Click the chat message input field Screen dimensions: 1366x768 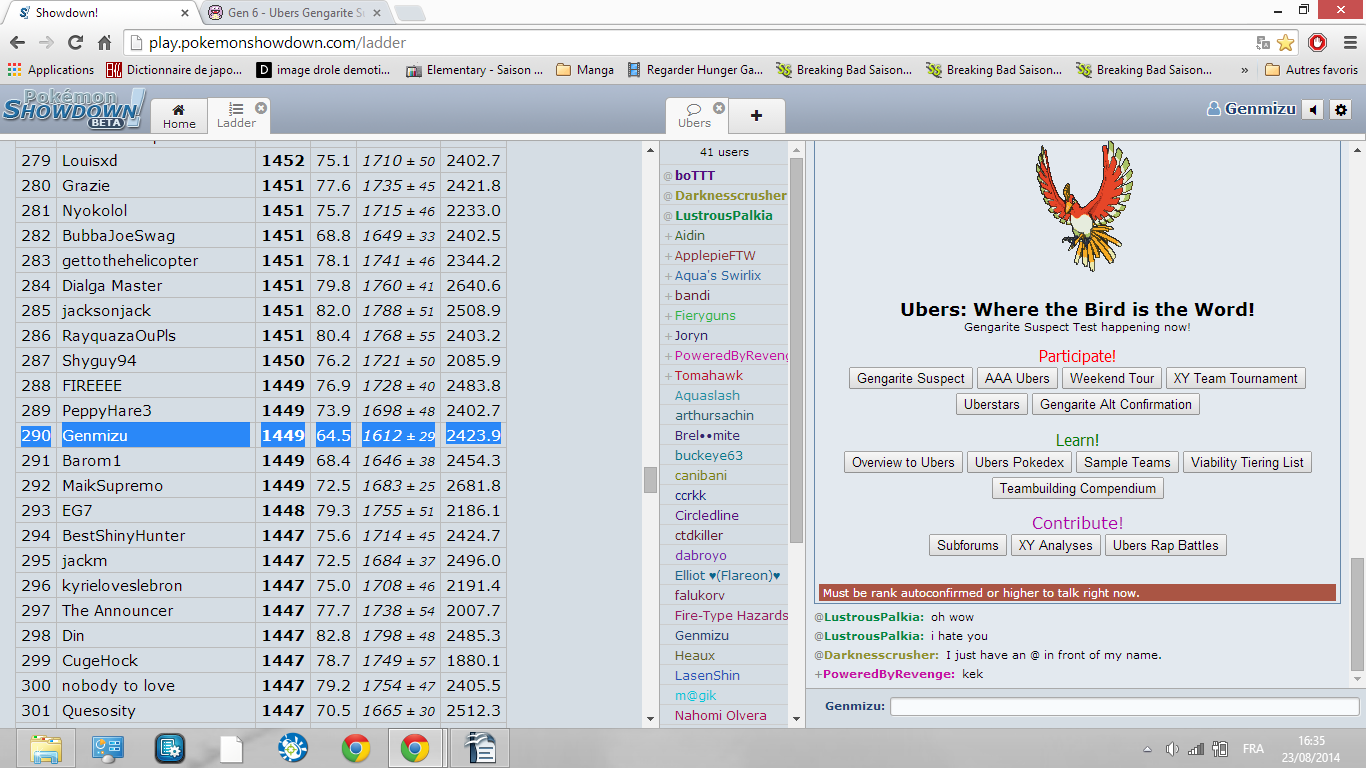point(1124,706)
